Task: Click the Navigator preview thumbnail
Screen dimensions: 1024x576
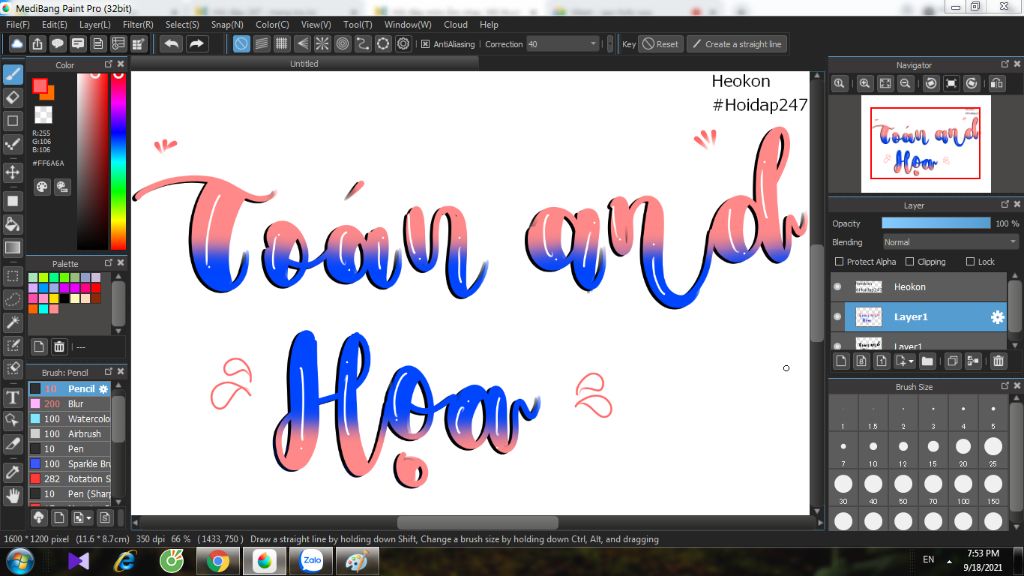Action: pos(925,144)
